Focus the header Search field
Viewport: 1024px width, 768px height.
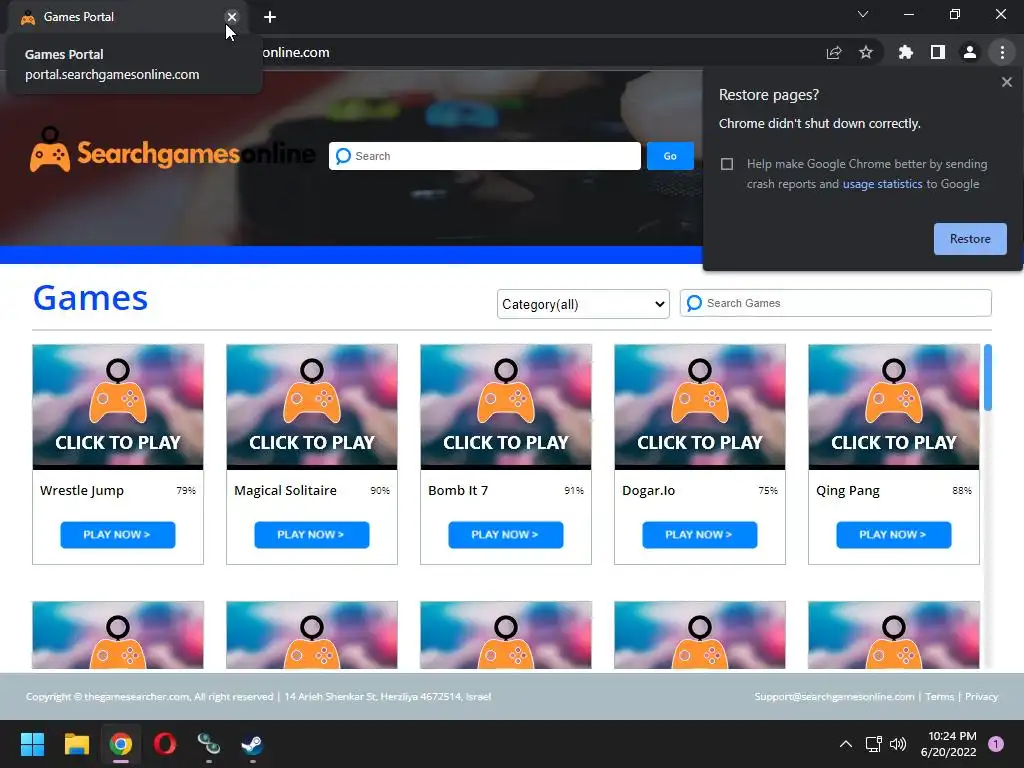485,156
